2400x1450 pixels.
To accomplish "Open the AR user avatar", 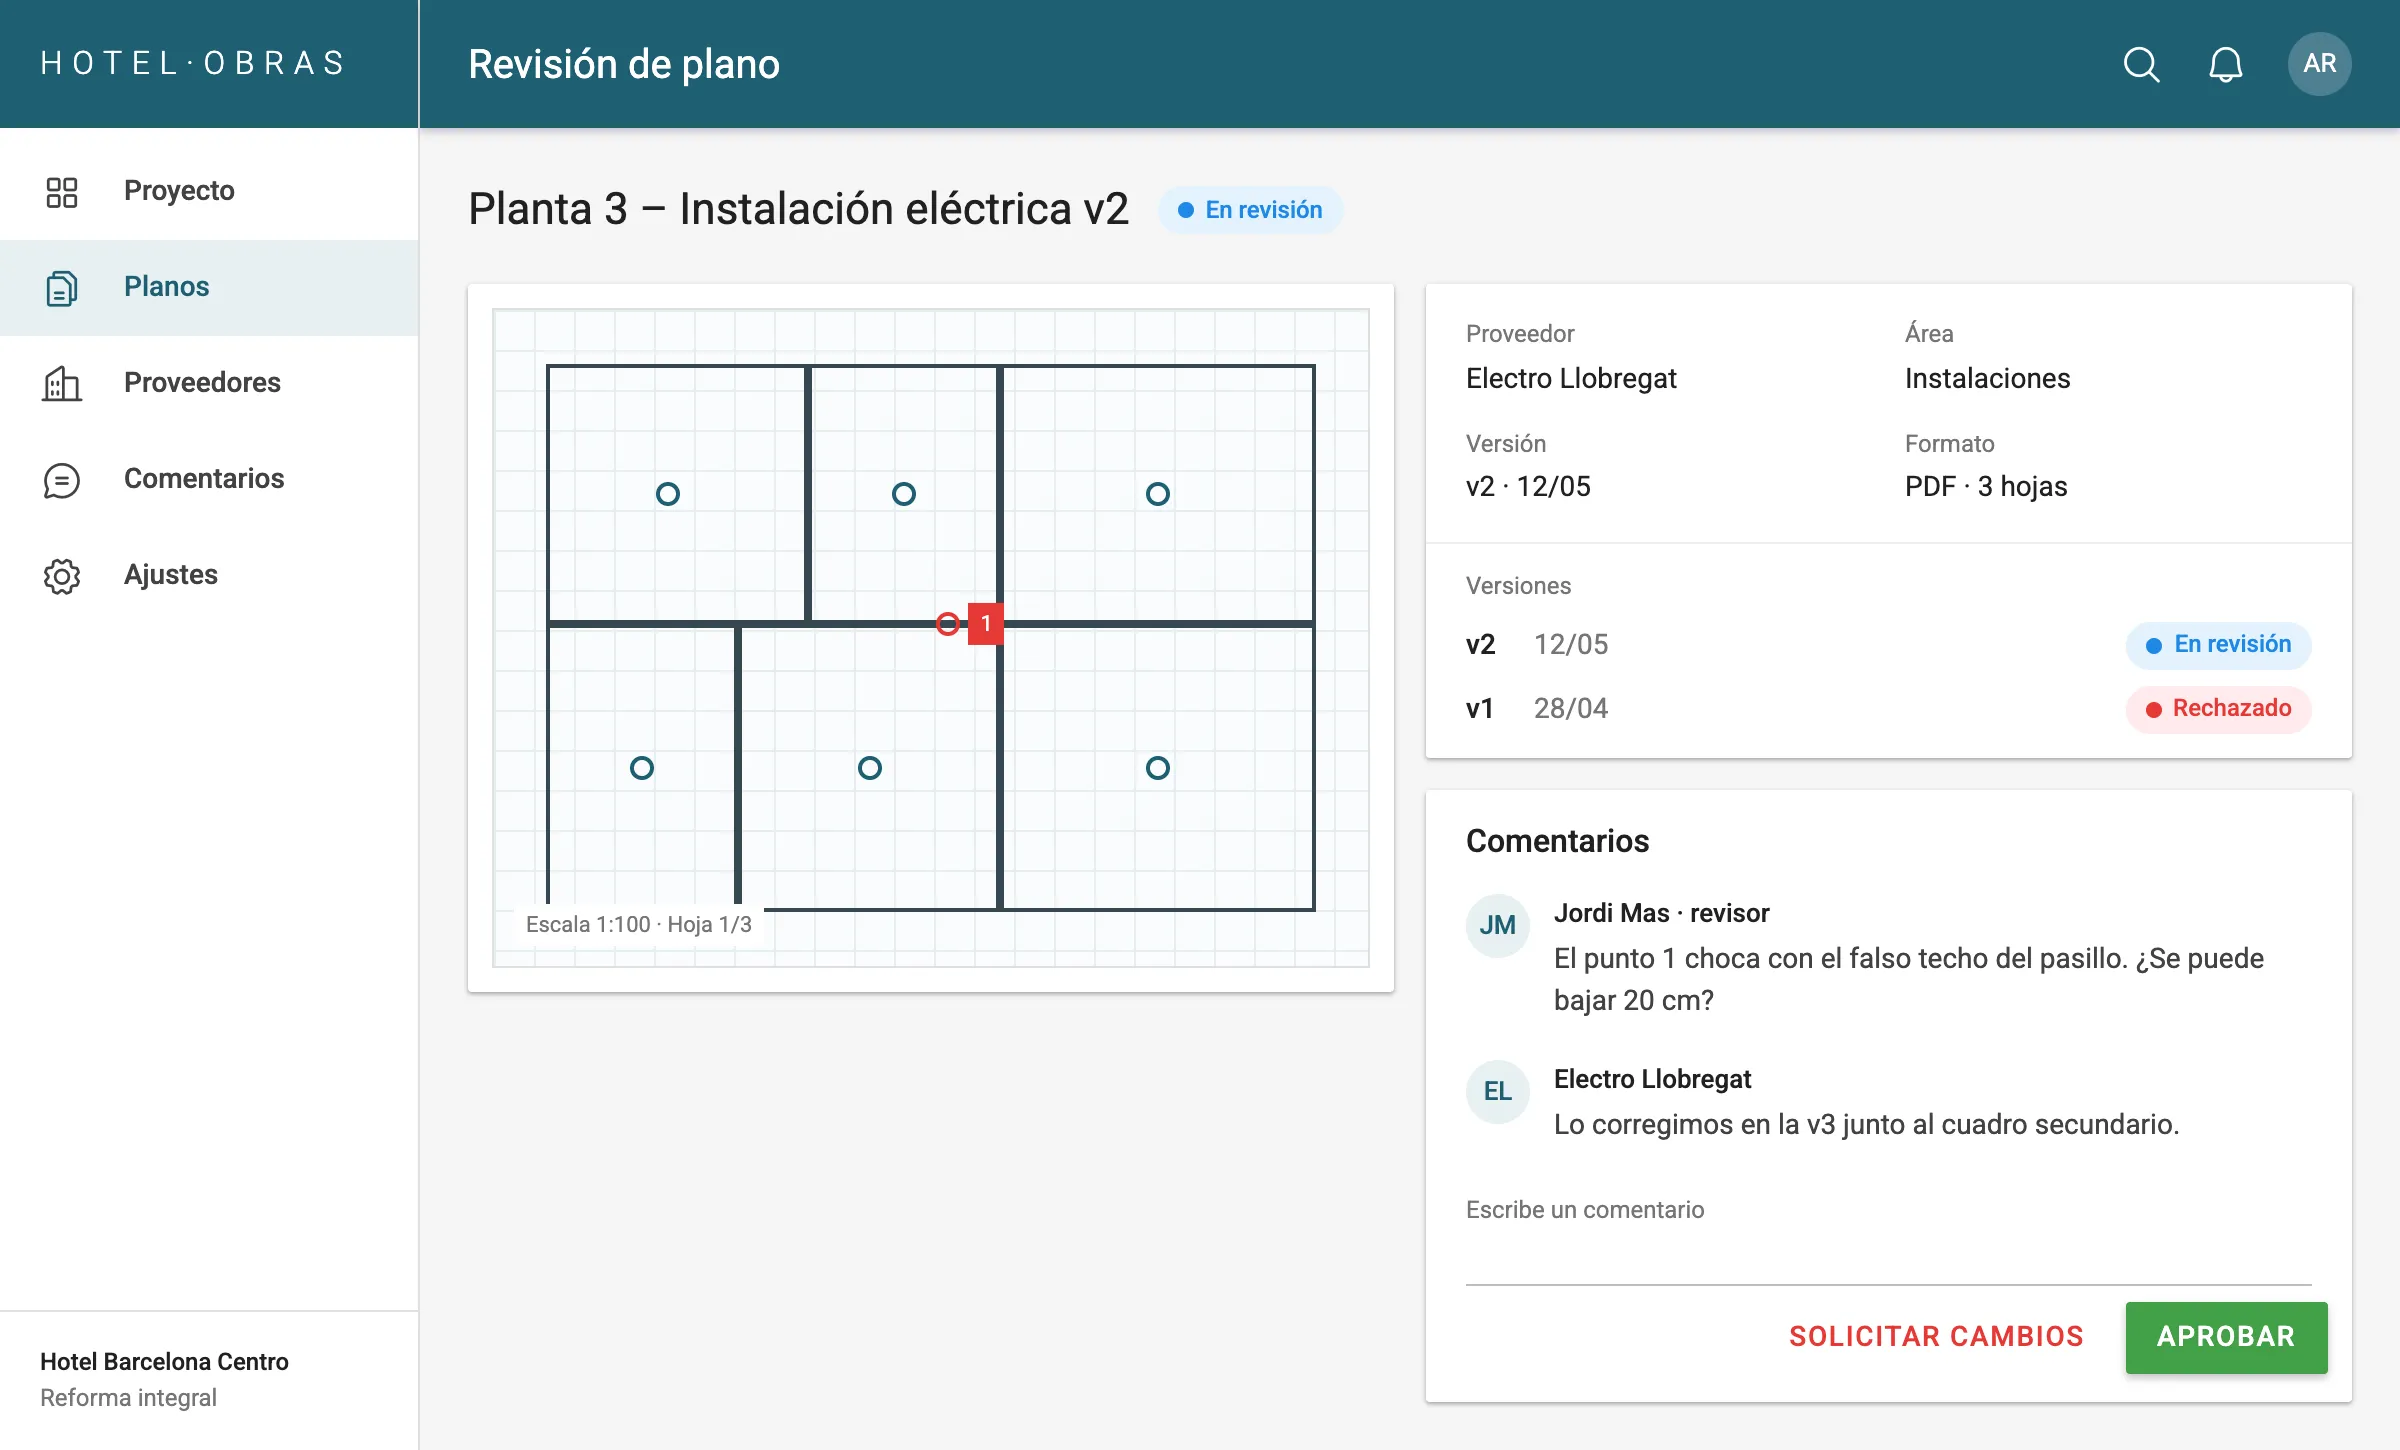I will point(2319,64).
